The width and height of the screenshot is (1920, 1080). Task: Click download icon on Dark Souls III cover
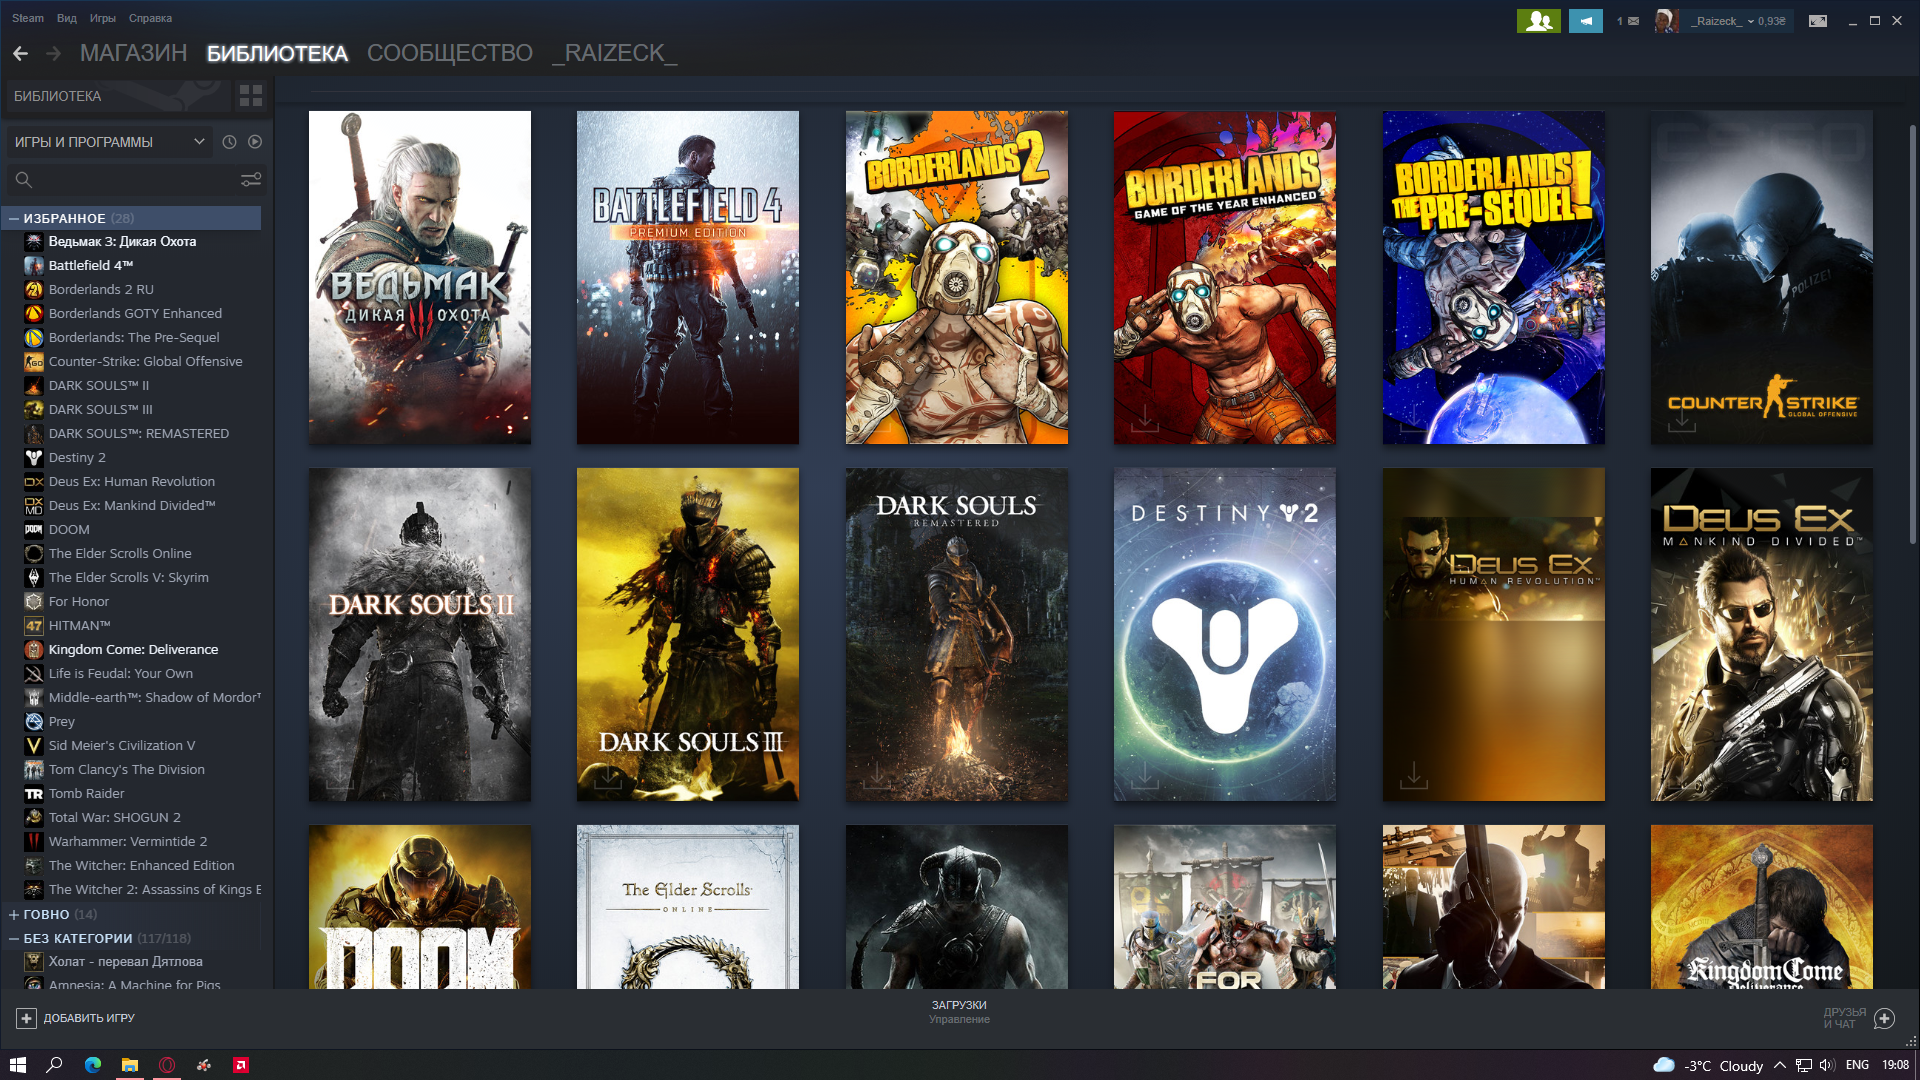tap(608, 776)
